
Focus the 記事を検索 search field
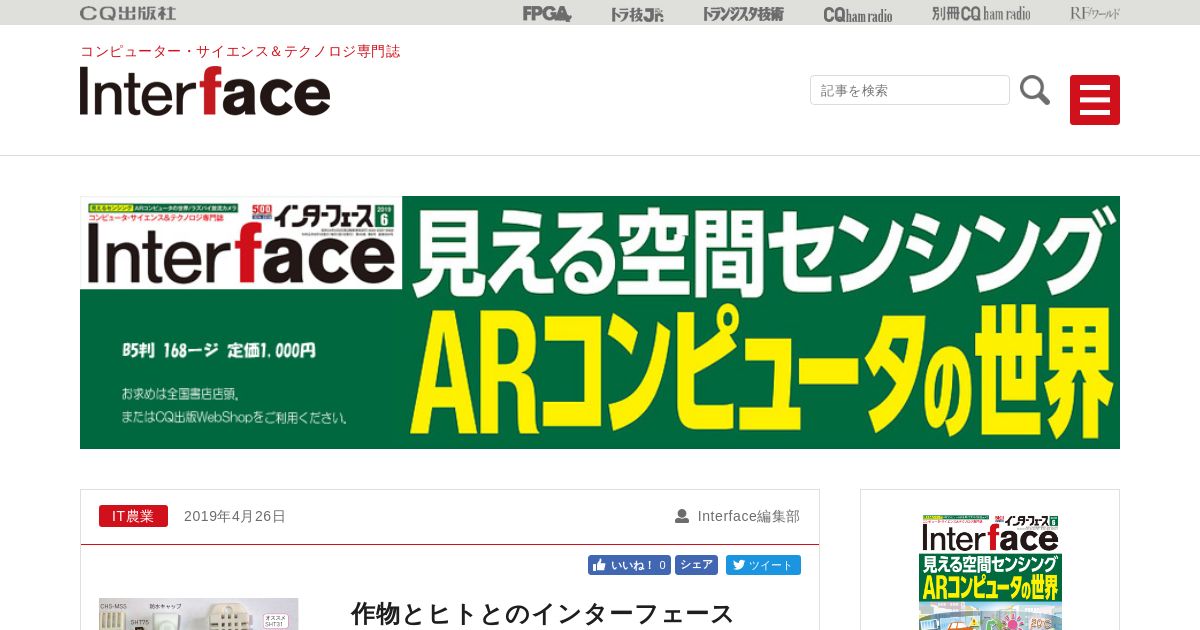click(x=910, y=90)
